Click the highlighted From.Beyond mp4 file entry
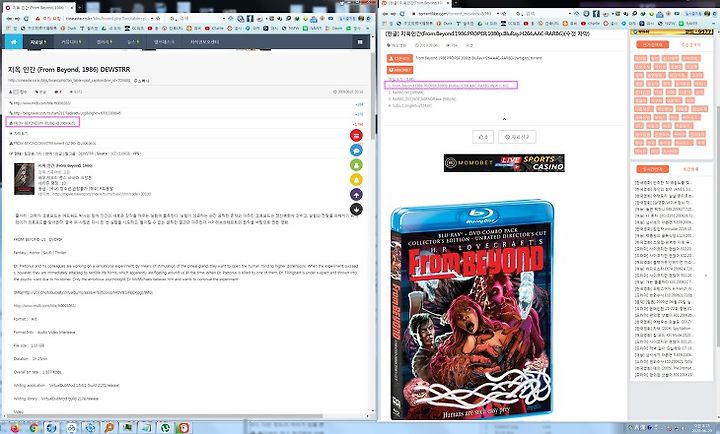 [451, 85]
